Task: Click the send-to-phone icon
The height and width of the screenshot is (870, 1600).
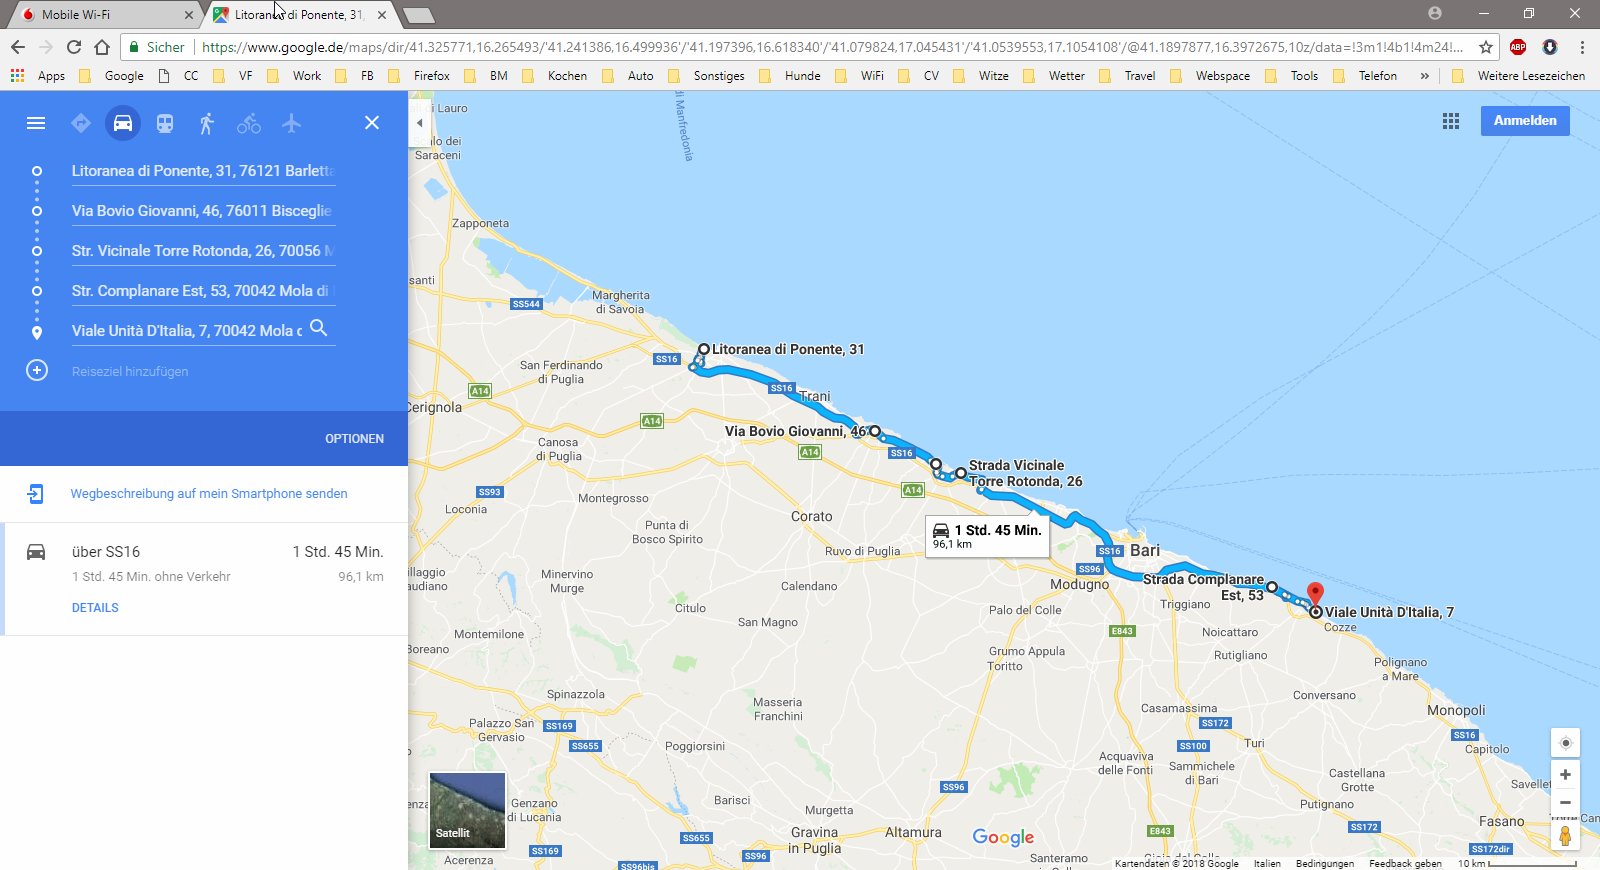Action: pyautogui.click(x=35, y=494)
